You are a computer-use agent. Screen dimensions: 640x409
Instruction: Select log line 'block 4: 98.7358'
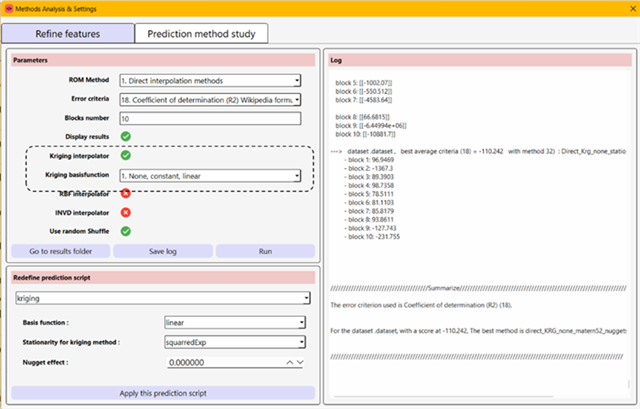[369, 185]
